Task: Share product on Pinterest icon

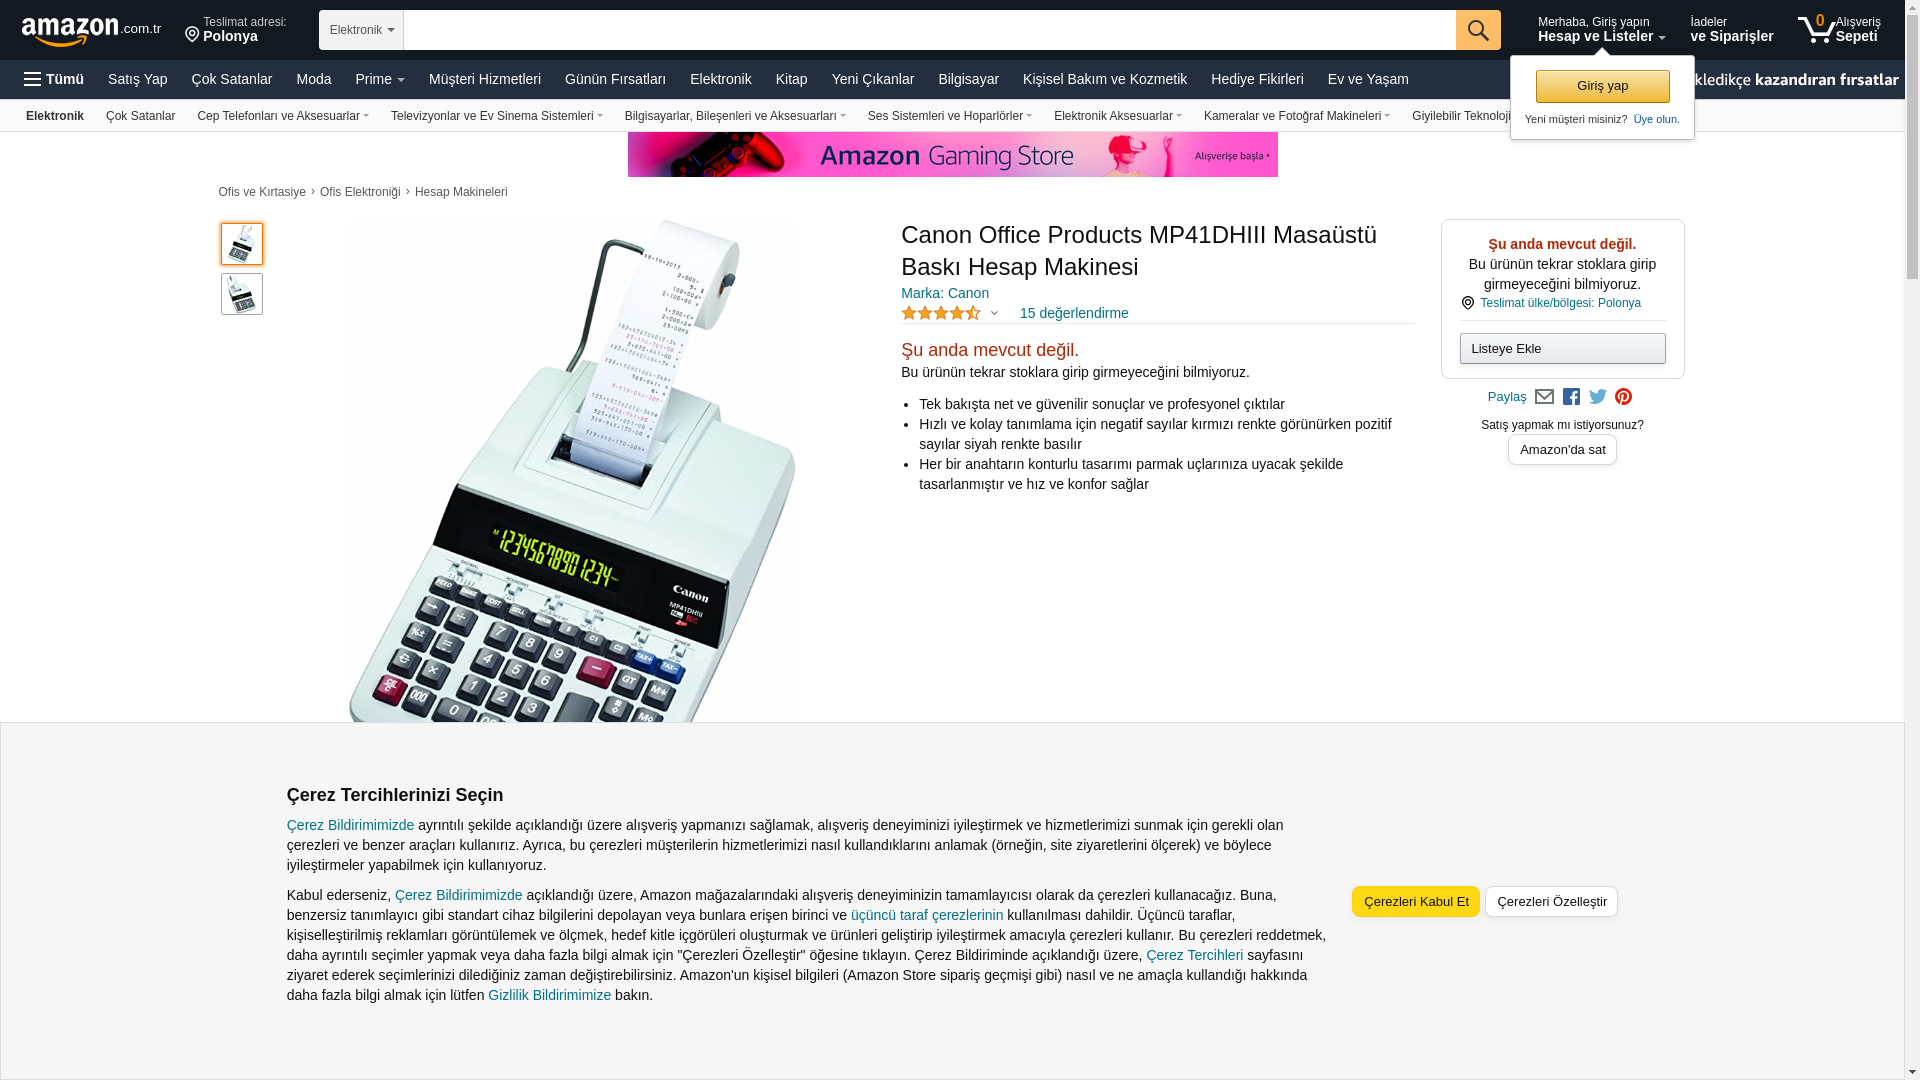Action: coord(1623,397)
